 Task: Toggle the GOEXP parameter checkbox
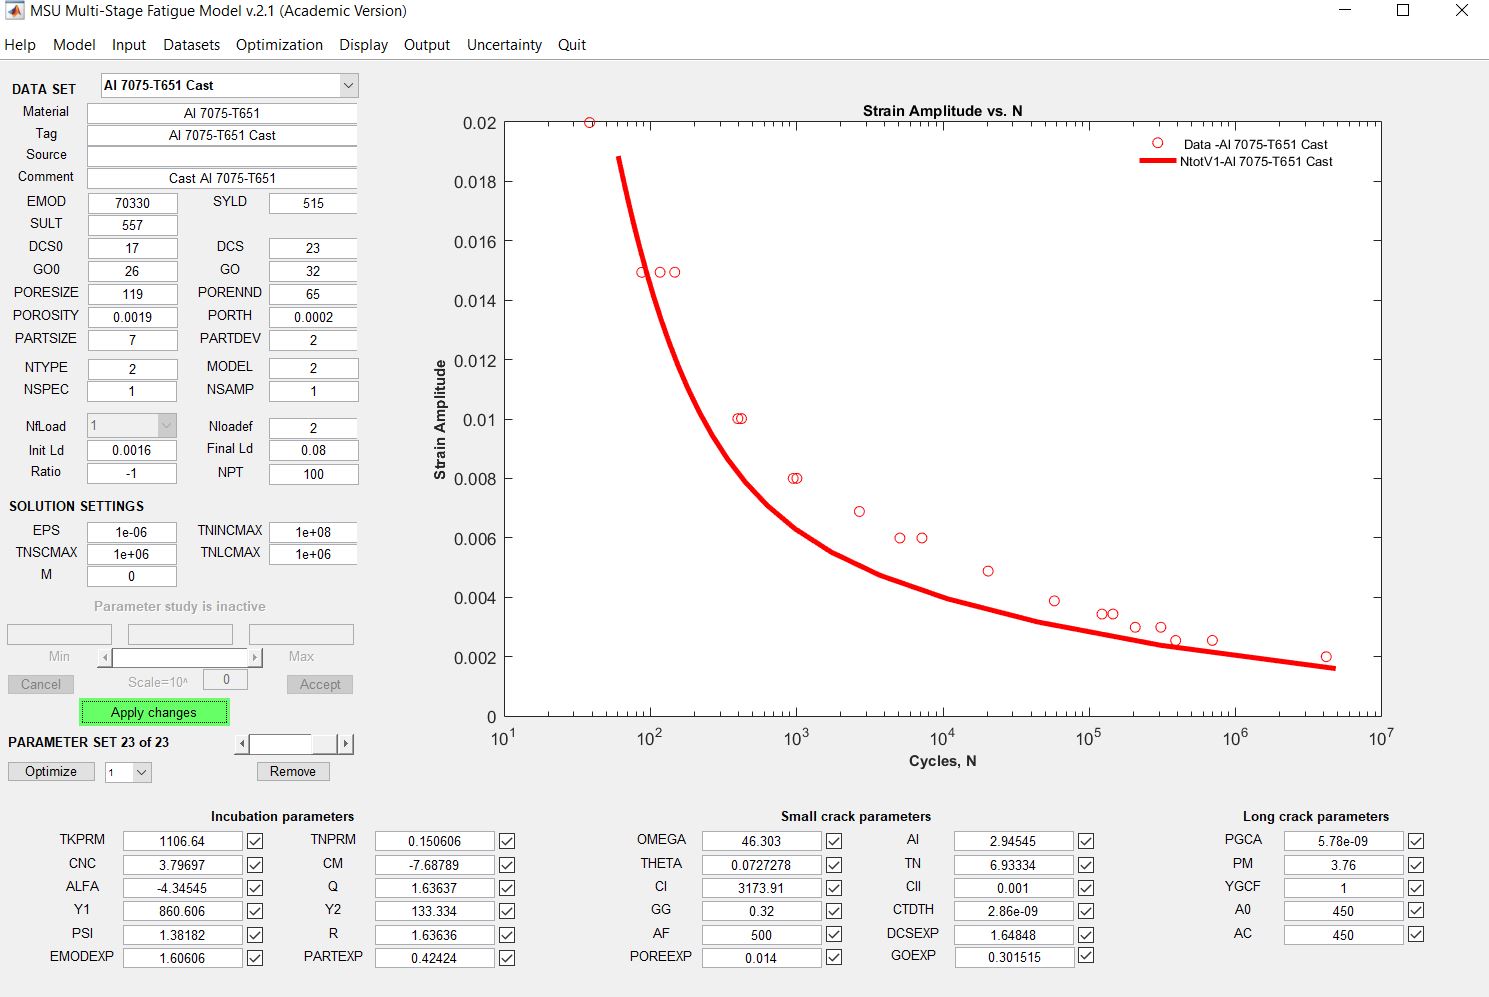(x=1086, y=956)
